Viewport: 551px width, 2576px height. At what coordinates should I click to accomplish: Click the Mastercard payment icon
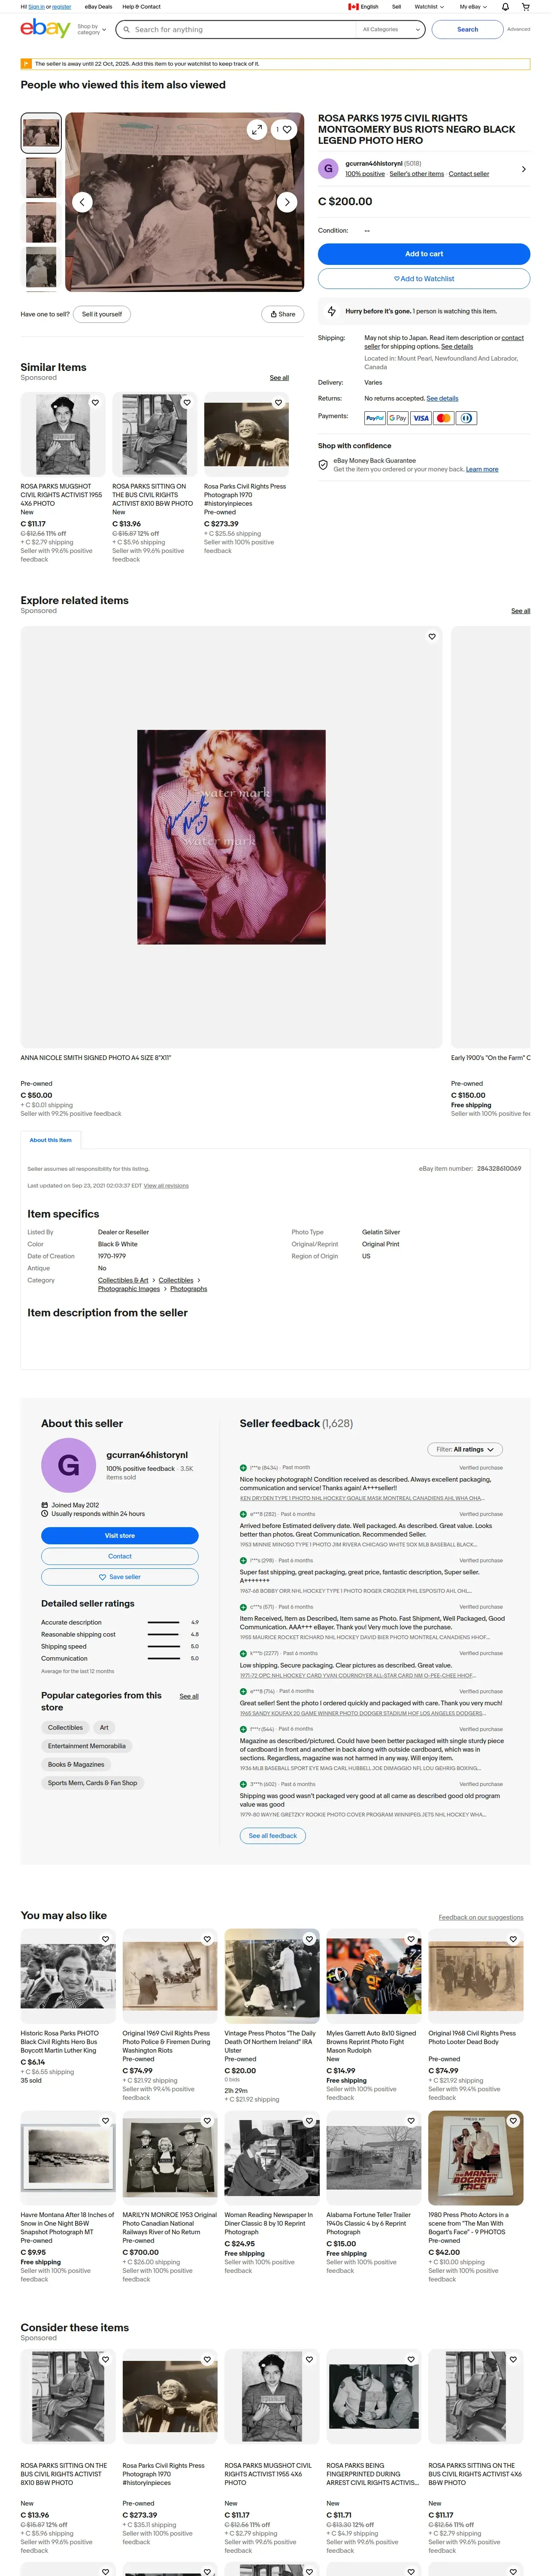tap(444, 418)
